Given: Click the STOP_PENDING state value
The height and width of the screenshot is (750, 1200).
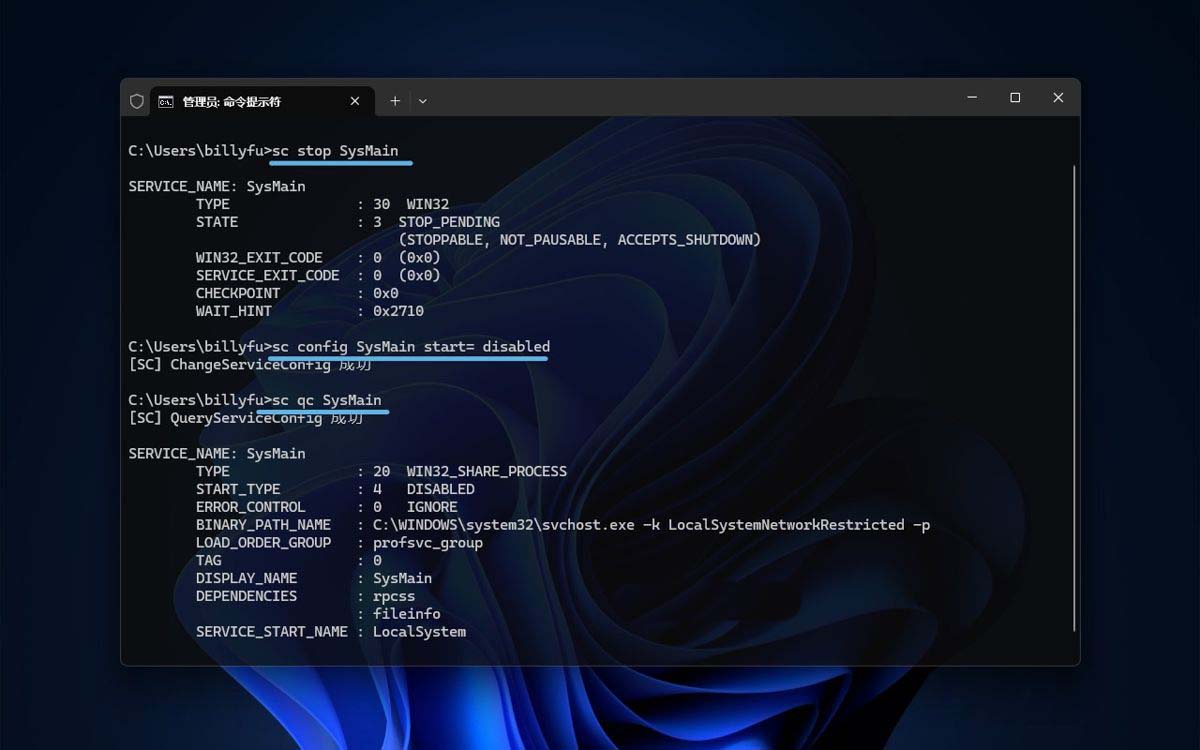Looking at the screenshot, I should [x=449, y=222].
